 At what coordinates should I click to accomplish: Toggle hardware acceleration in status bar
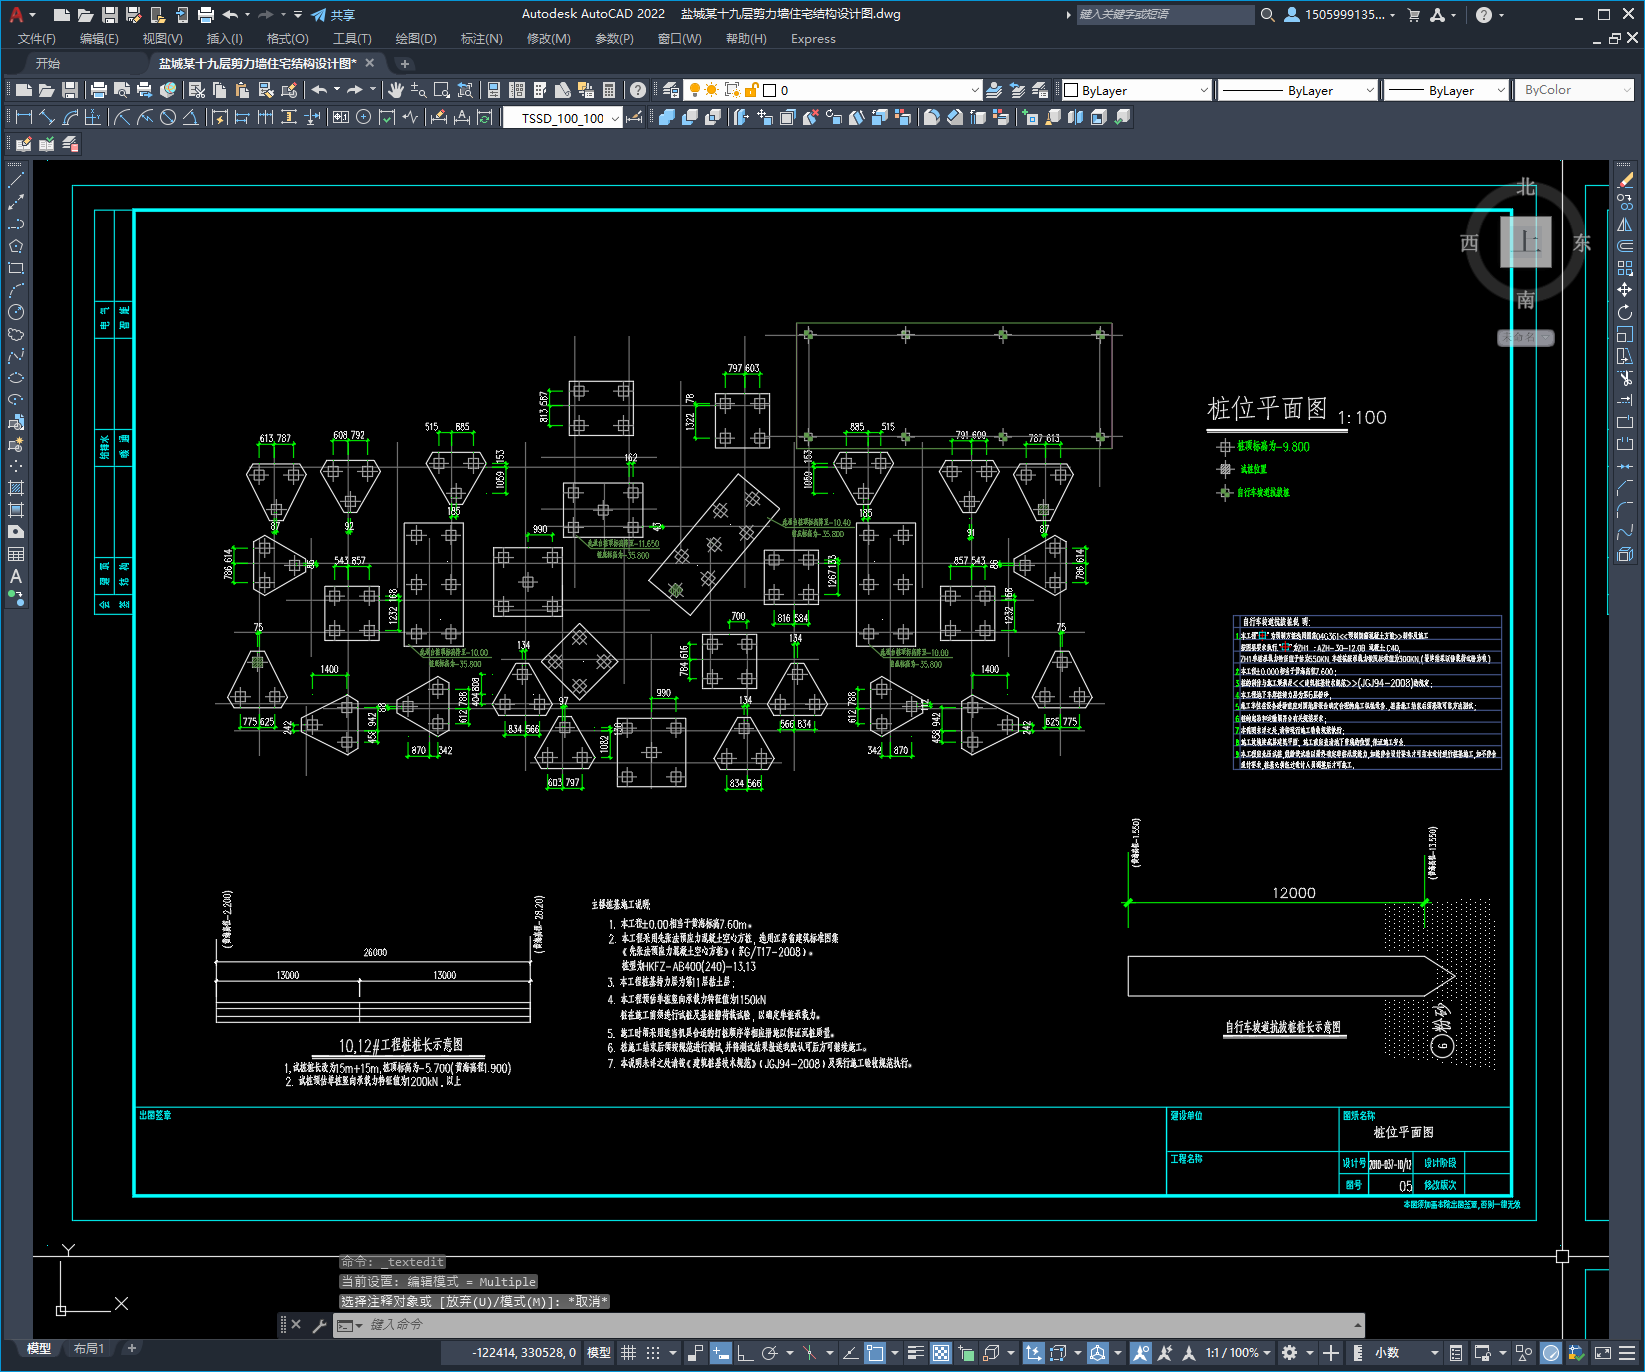(1551, 1353)
